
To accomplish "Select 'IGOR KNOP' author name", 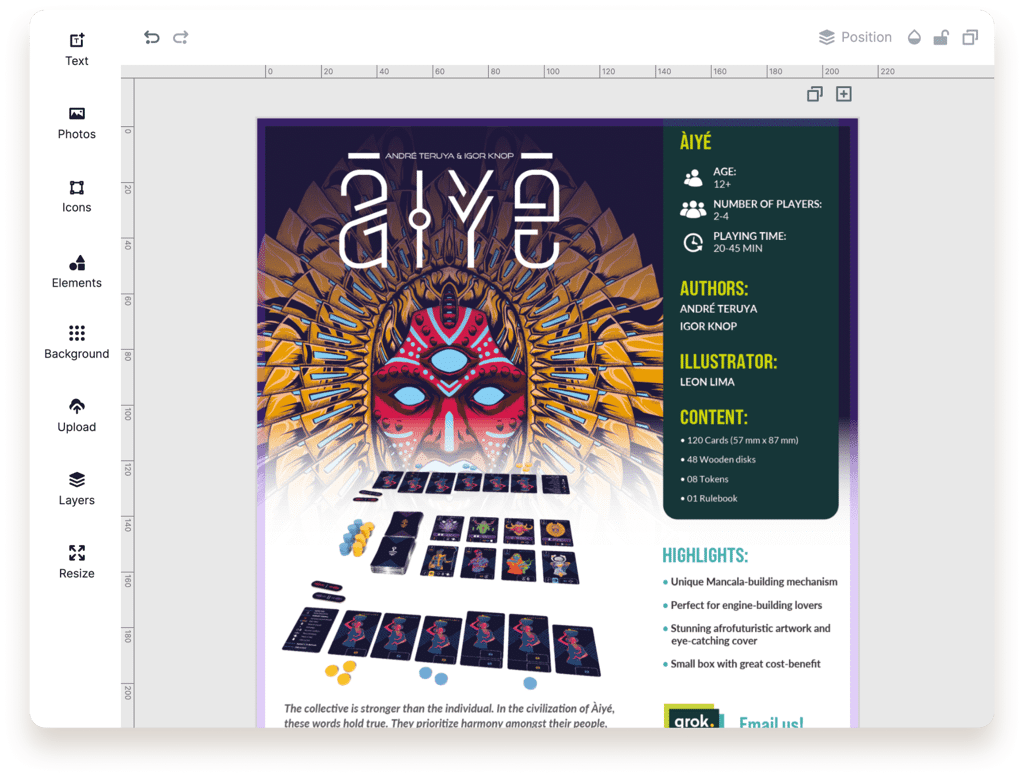I will coord(709,326).
